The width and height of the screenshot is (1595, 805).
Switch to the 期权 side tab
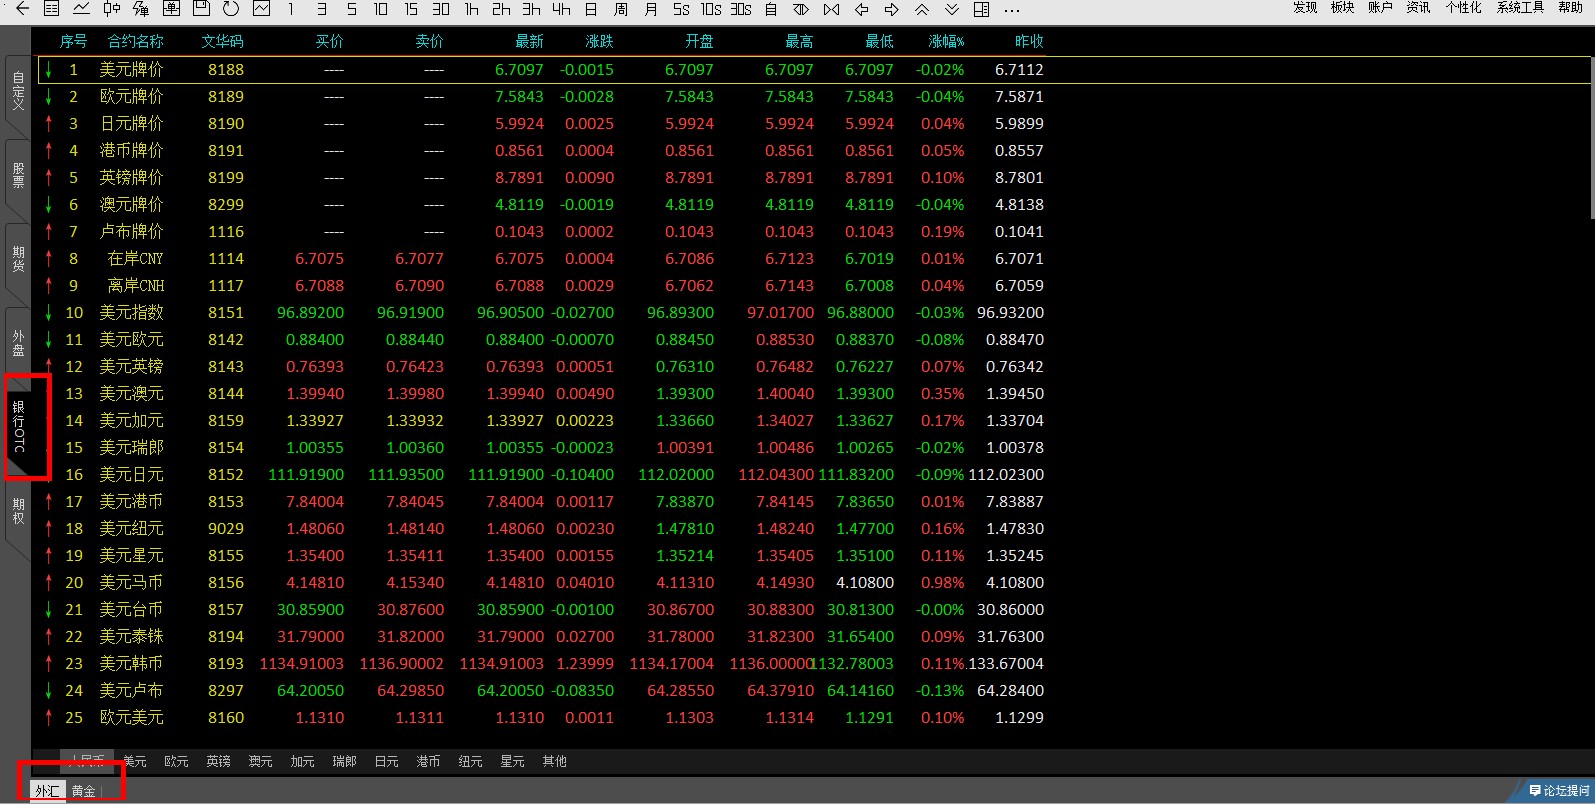tap(18, 510)
